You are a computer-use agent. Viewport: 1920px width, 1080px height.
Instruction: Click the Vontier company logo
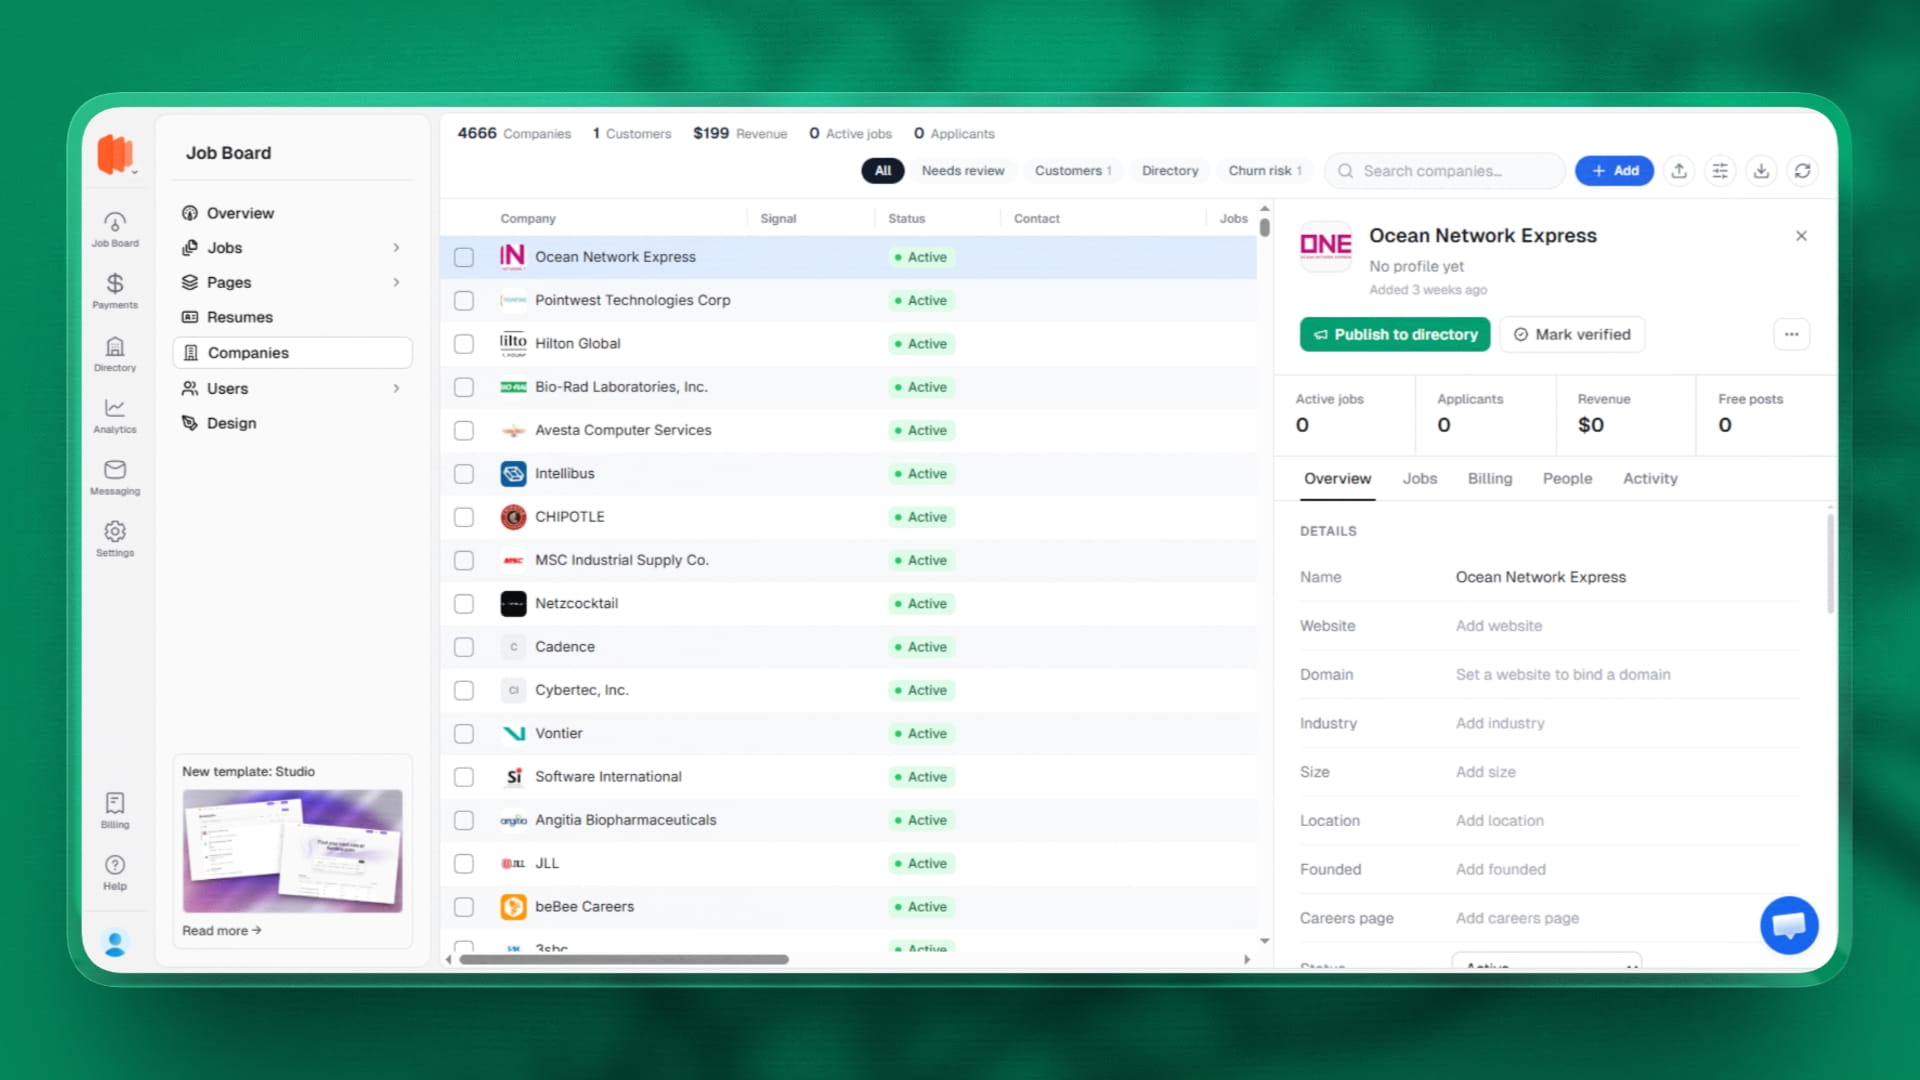point(513,734)
